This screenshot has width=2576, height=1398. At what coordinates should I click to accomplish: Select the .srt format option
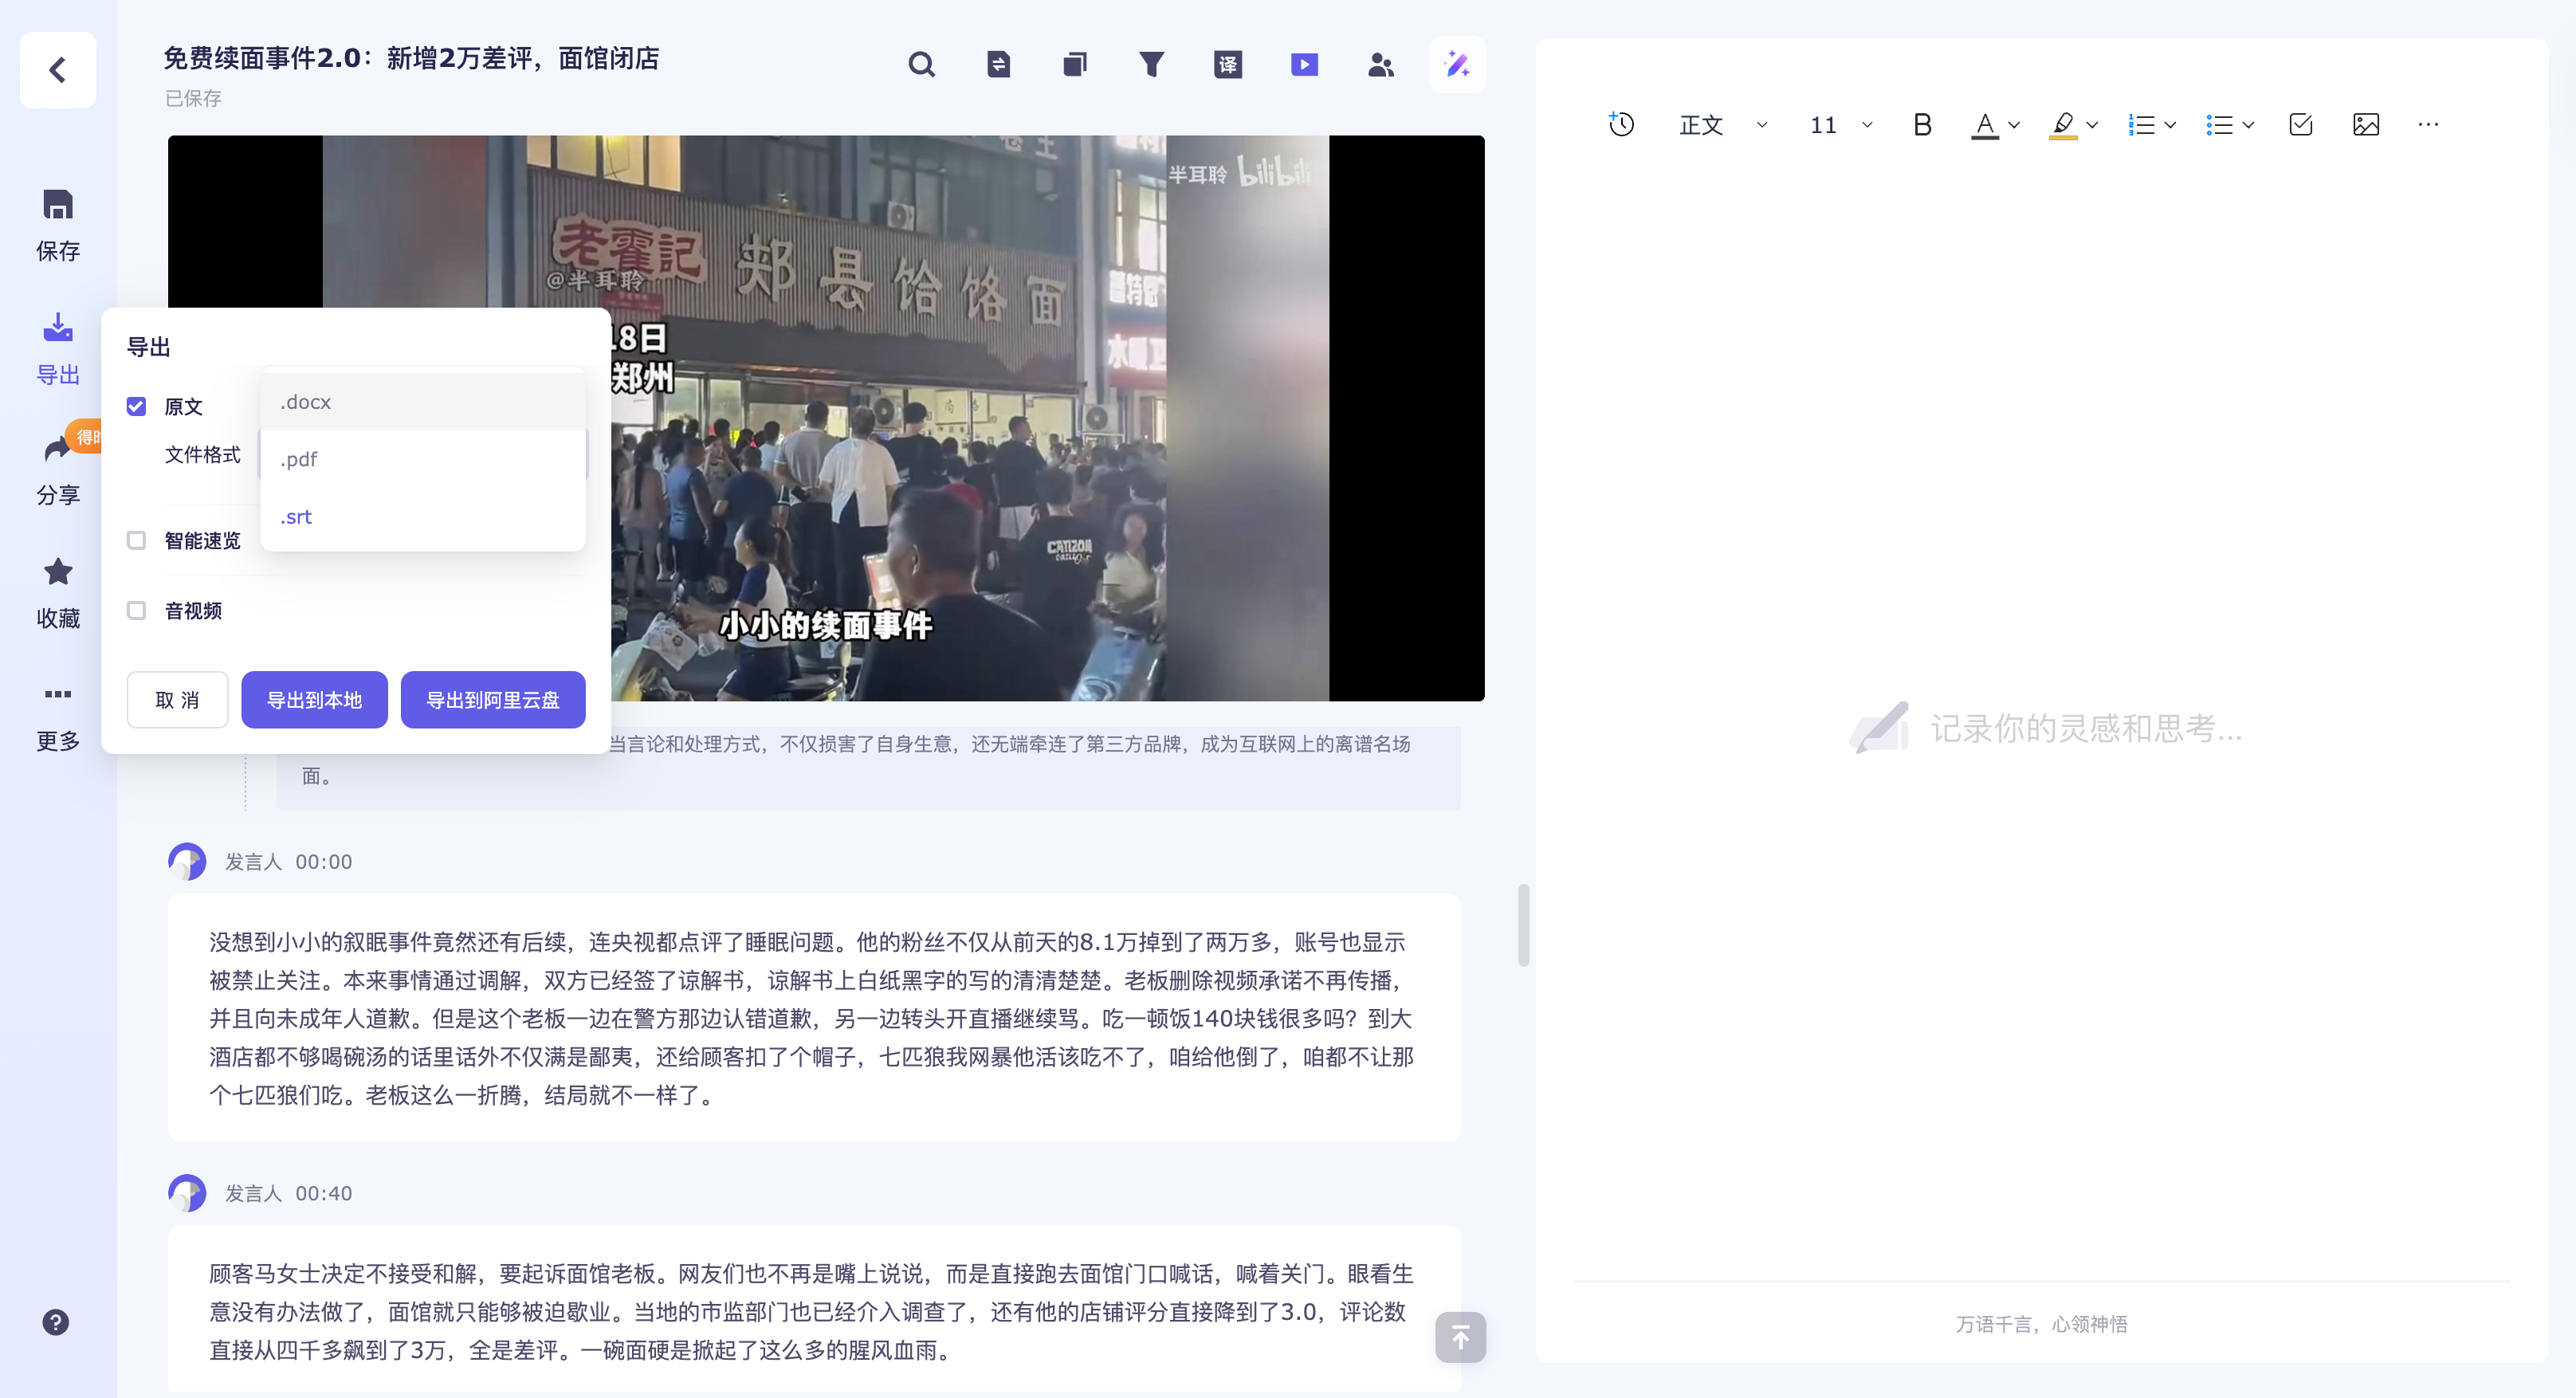[x=422, y=517]
